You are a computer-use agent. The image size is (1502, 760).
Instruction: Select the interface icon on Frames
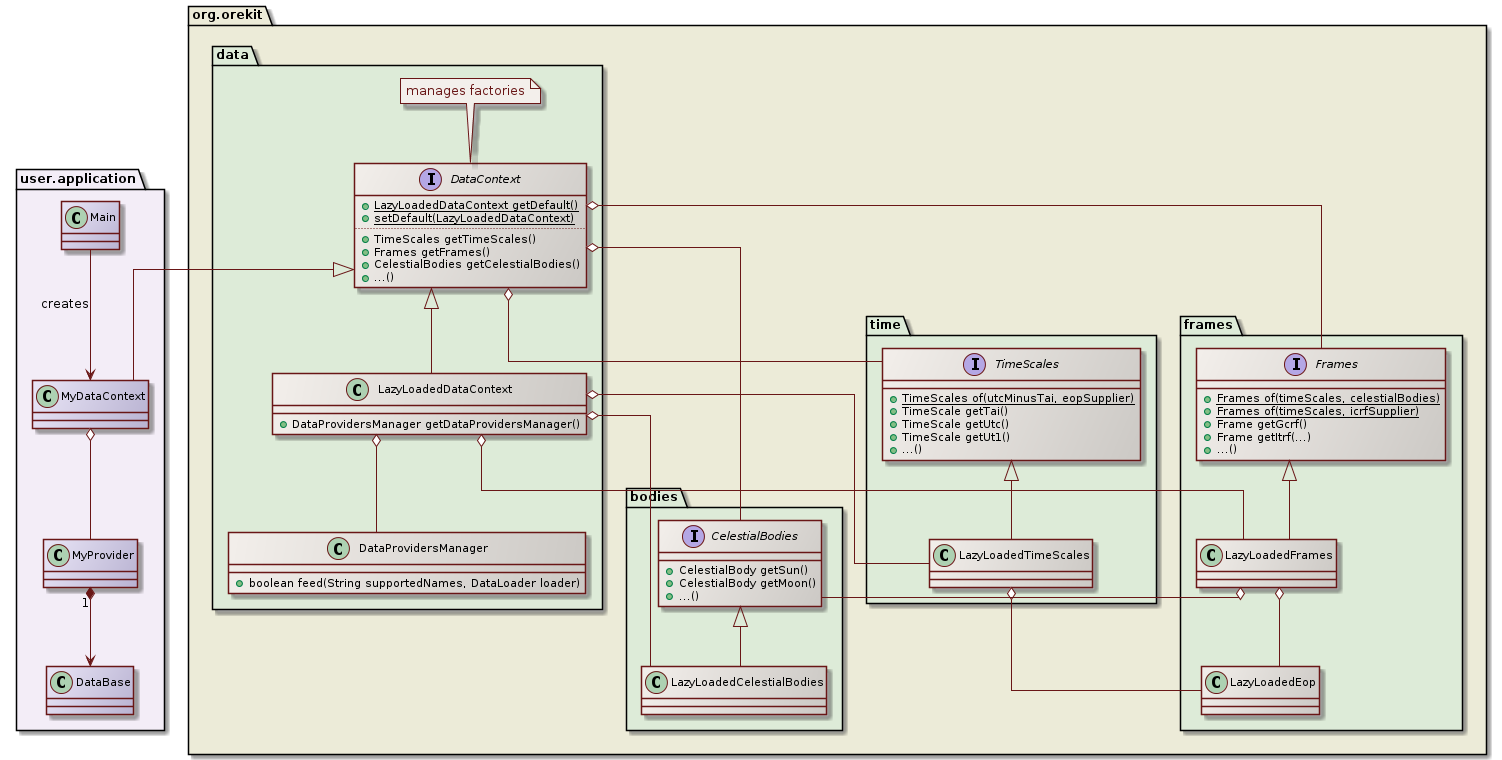coord(1296,363)
